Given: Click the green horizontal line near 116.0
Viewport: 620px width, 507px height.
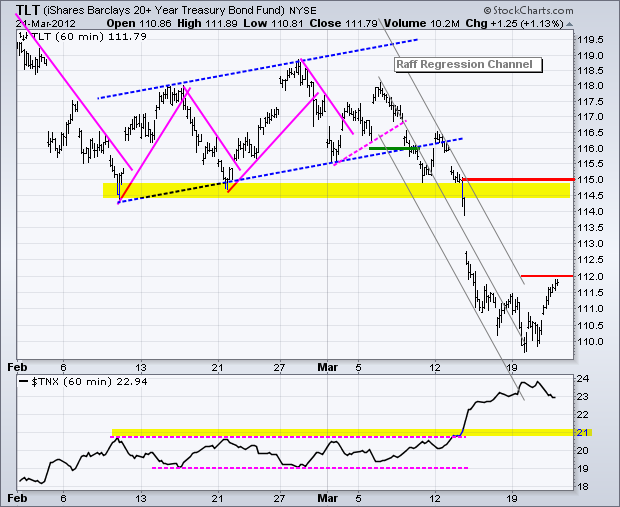Looking at the screenshot, I should 393,148.
